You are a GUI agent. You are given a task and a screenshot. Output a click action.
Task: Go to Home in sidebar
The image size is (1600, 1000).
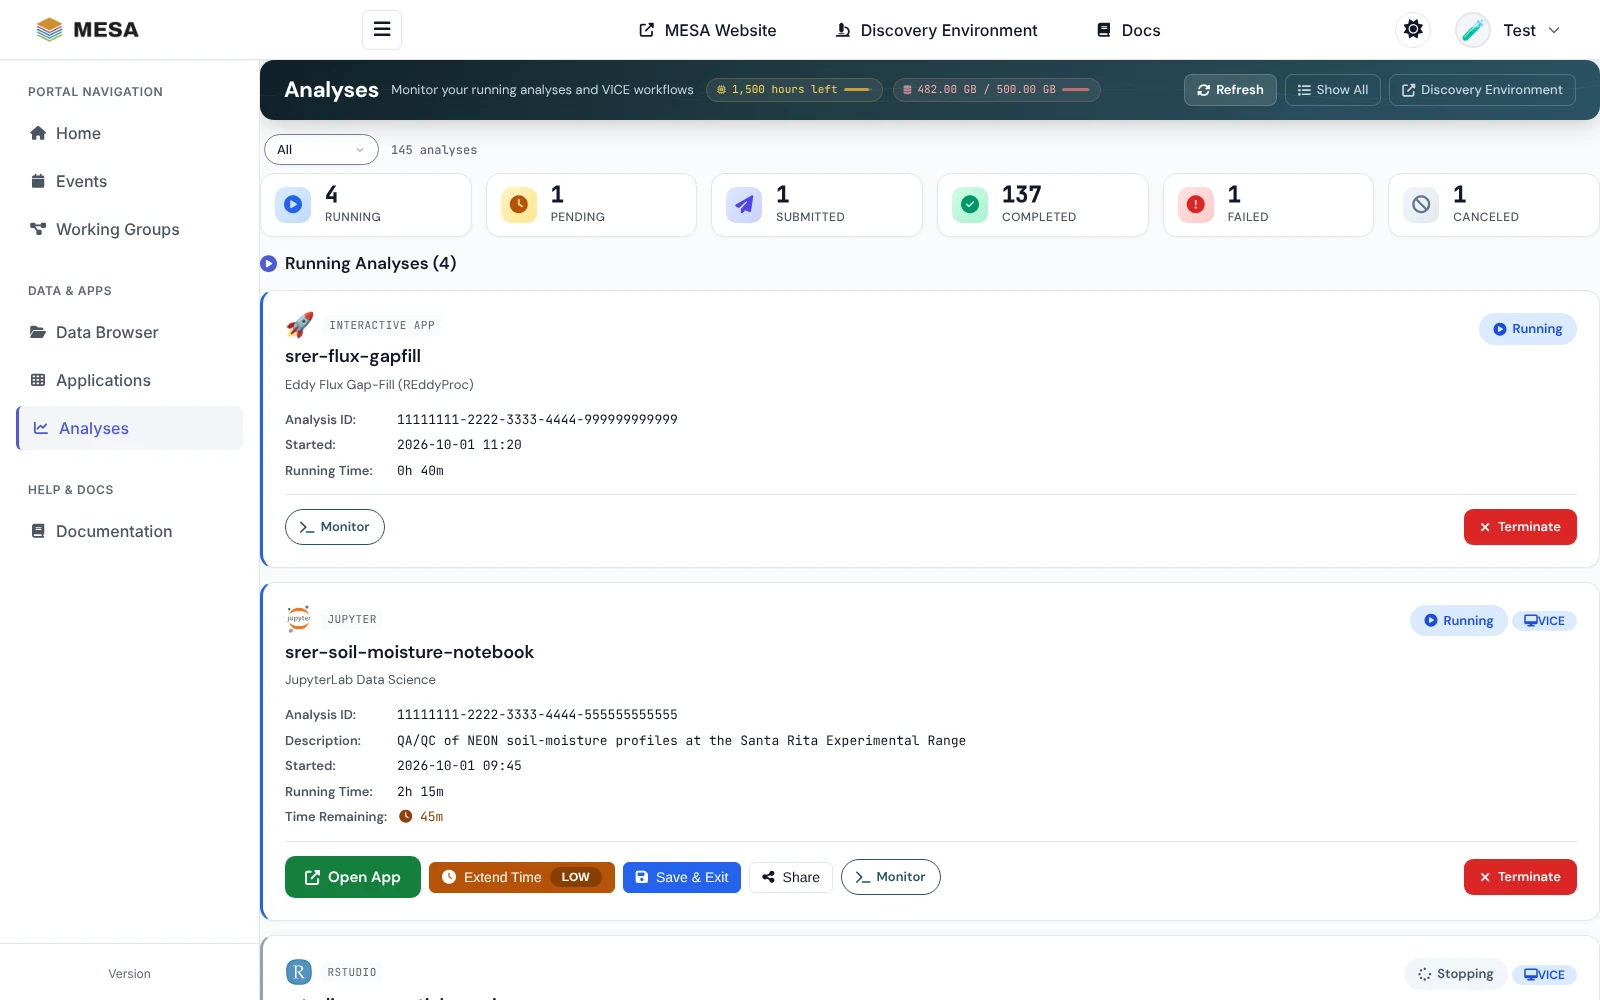[130, 133]
